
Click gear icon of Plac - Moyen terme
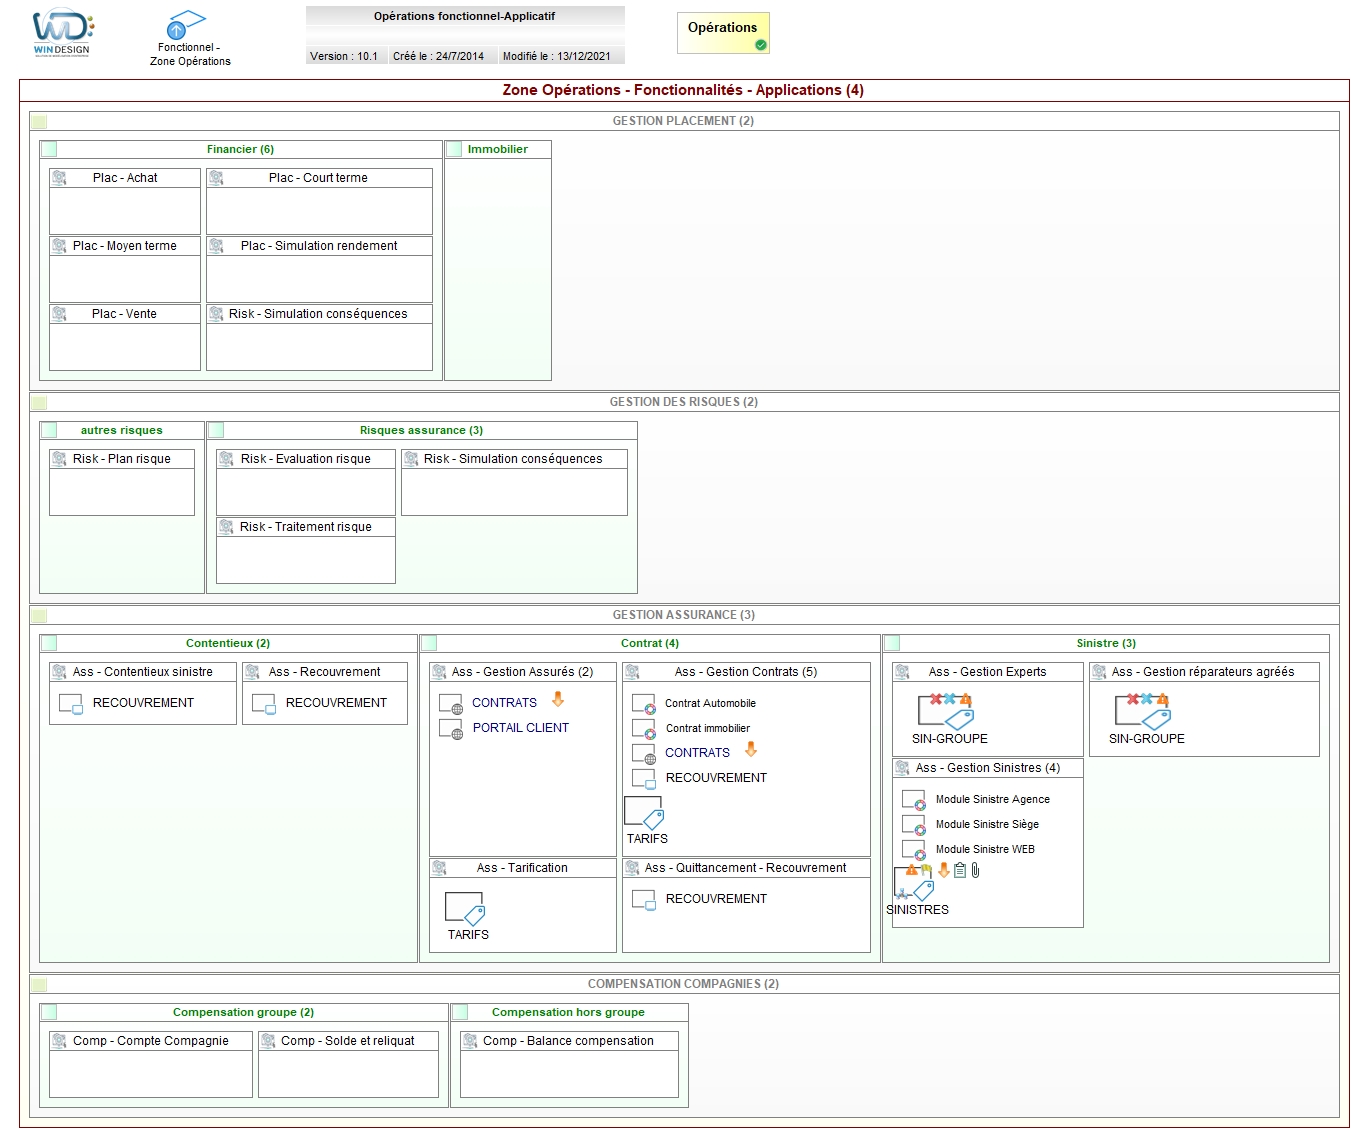[x=59, y=246]
